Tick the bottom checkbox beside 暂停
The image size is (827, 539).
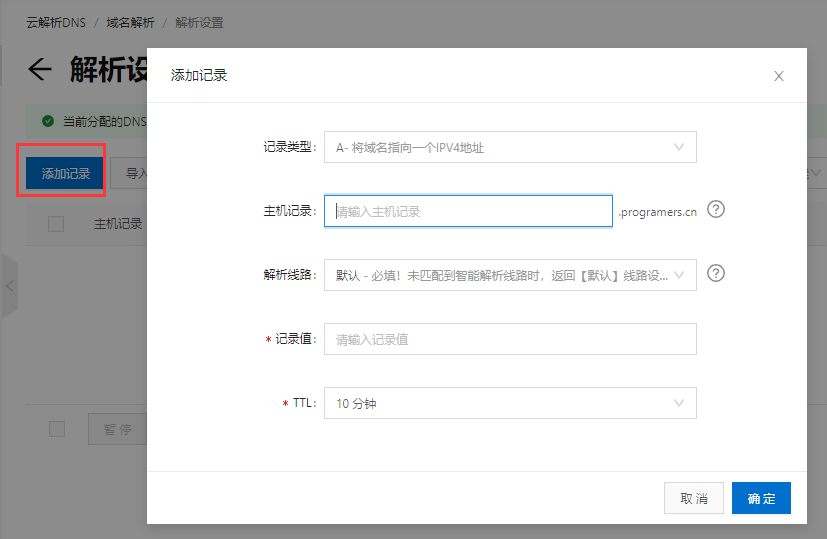57,429
